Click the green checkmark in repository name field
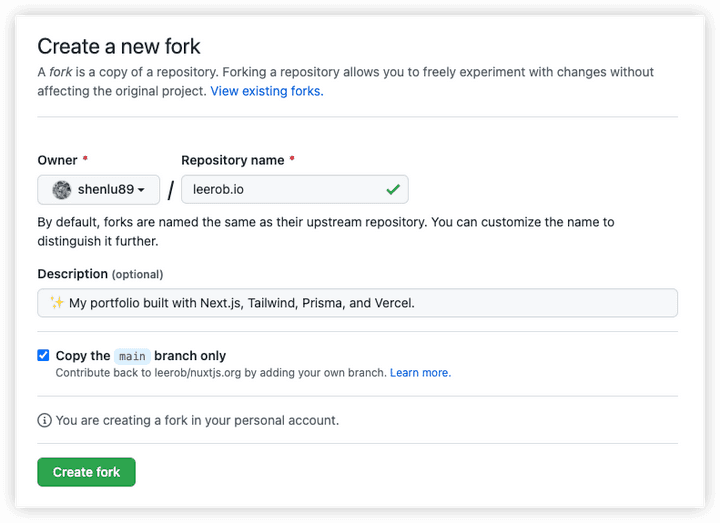This screenshot has height=523, width=720. click(x=393, y=189)
